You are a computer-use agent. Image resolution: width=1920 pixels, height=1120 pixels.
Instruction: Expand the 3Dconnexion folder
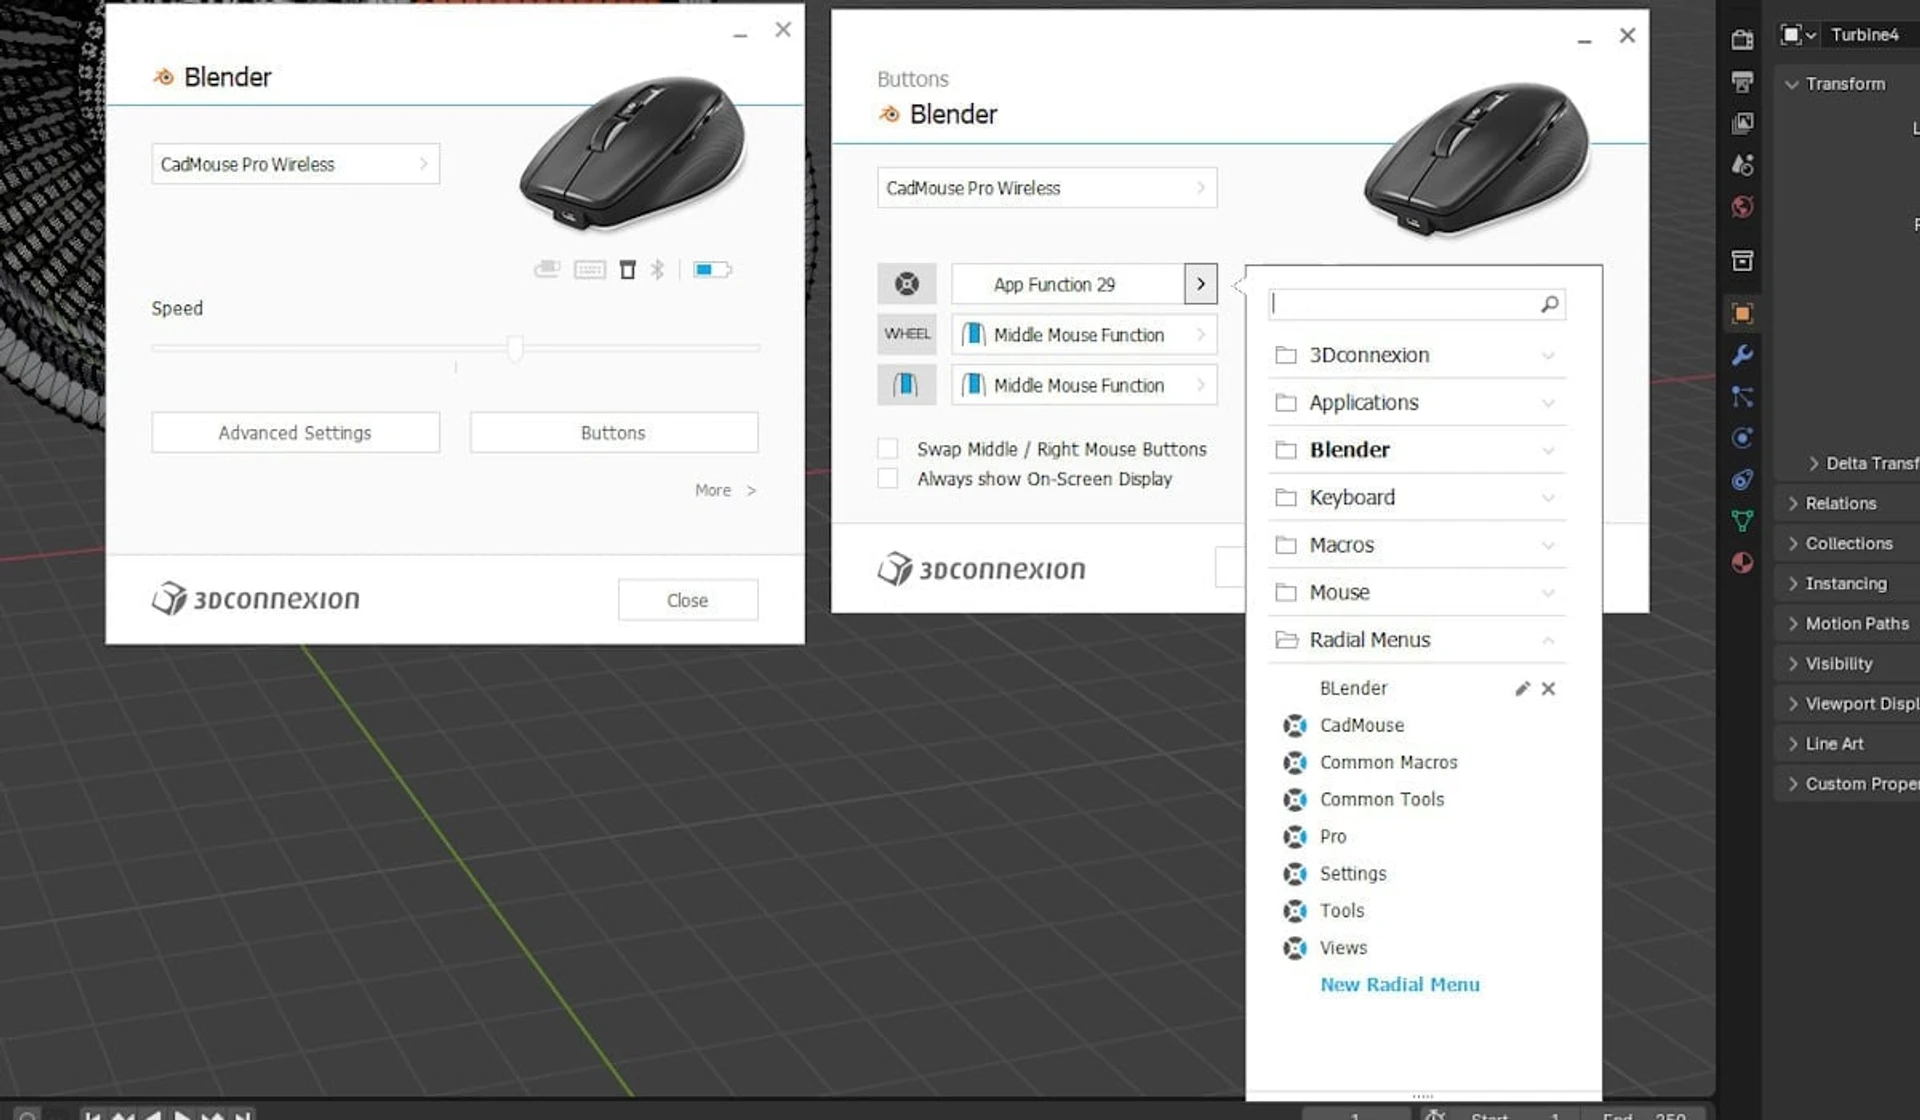1416,355
